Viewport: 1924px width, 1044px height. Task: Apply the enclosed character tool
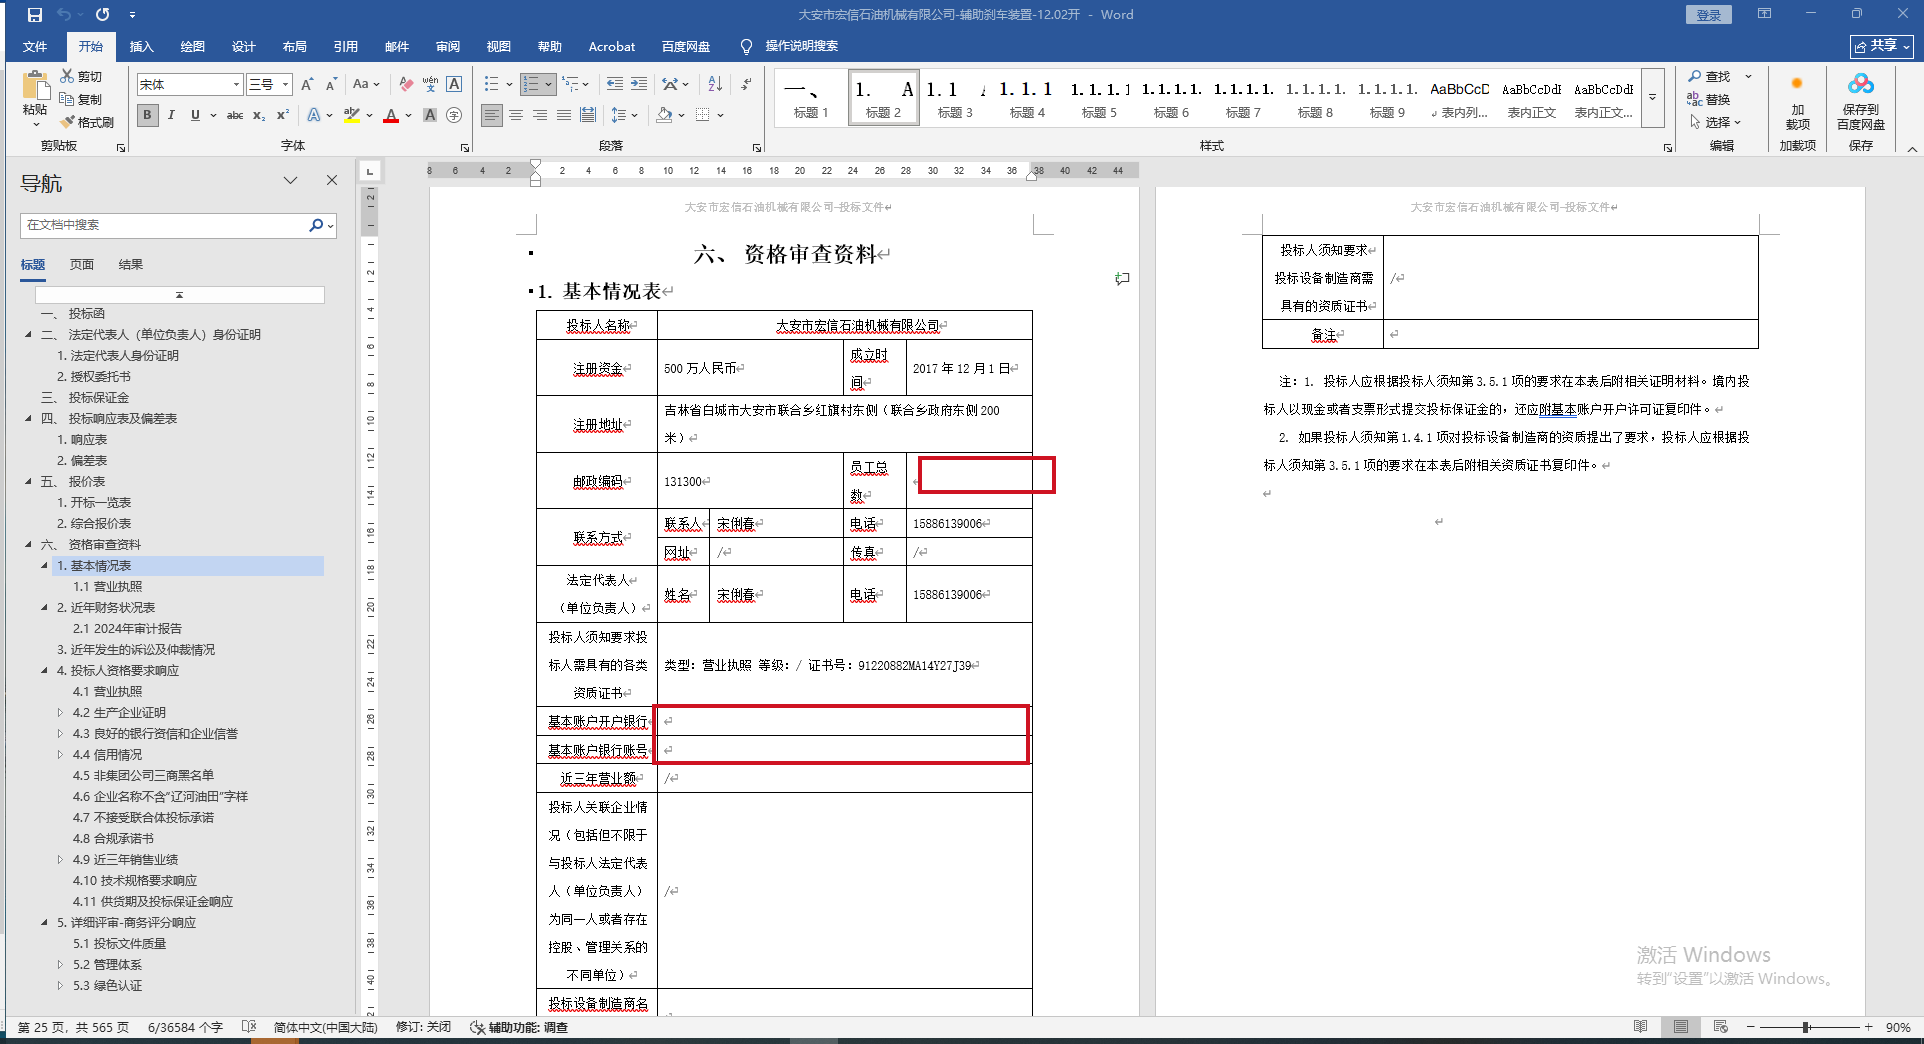(454, 115)
